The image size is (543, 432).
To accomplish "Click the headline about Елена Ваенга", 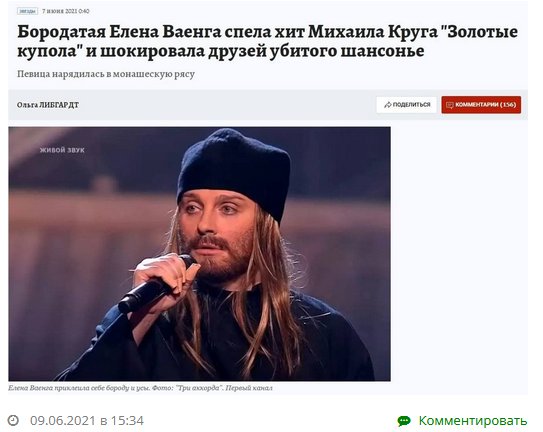I will click(x=267, y=41).
